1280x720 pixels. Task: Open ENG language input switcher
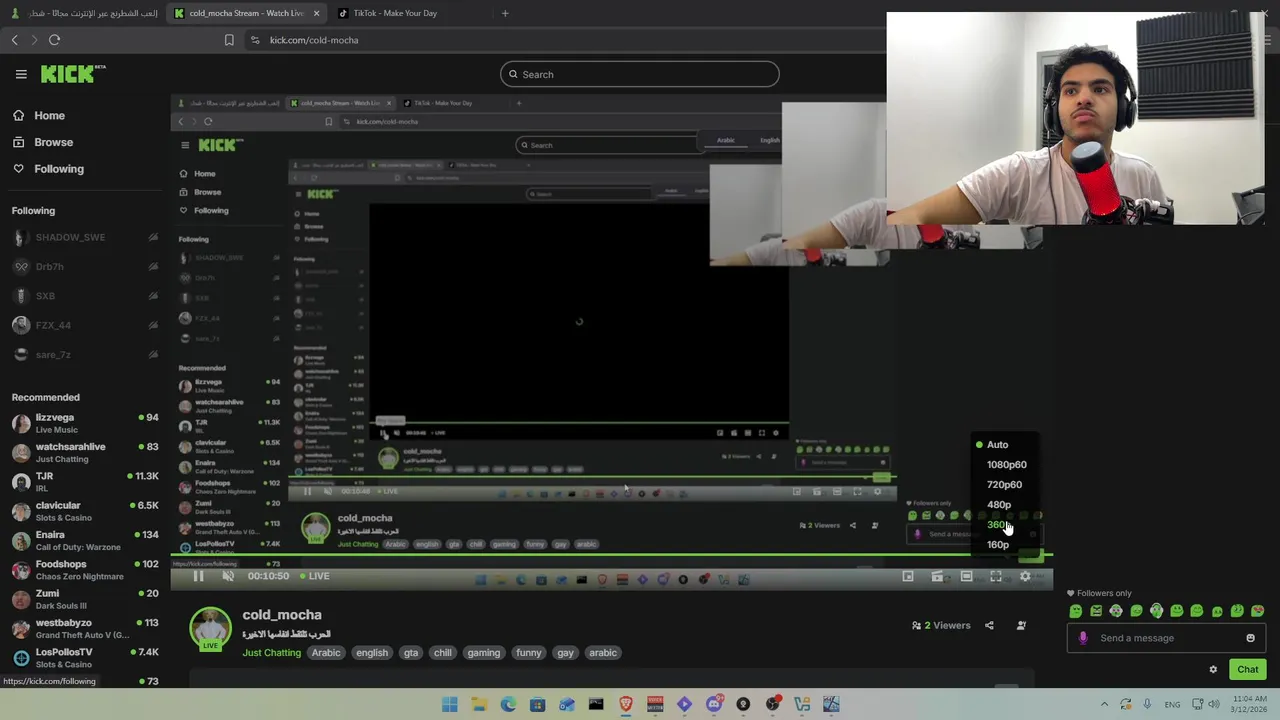click(x=1172, y=705)
